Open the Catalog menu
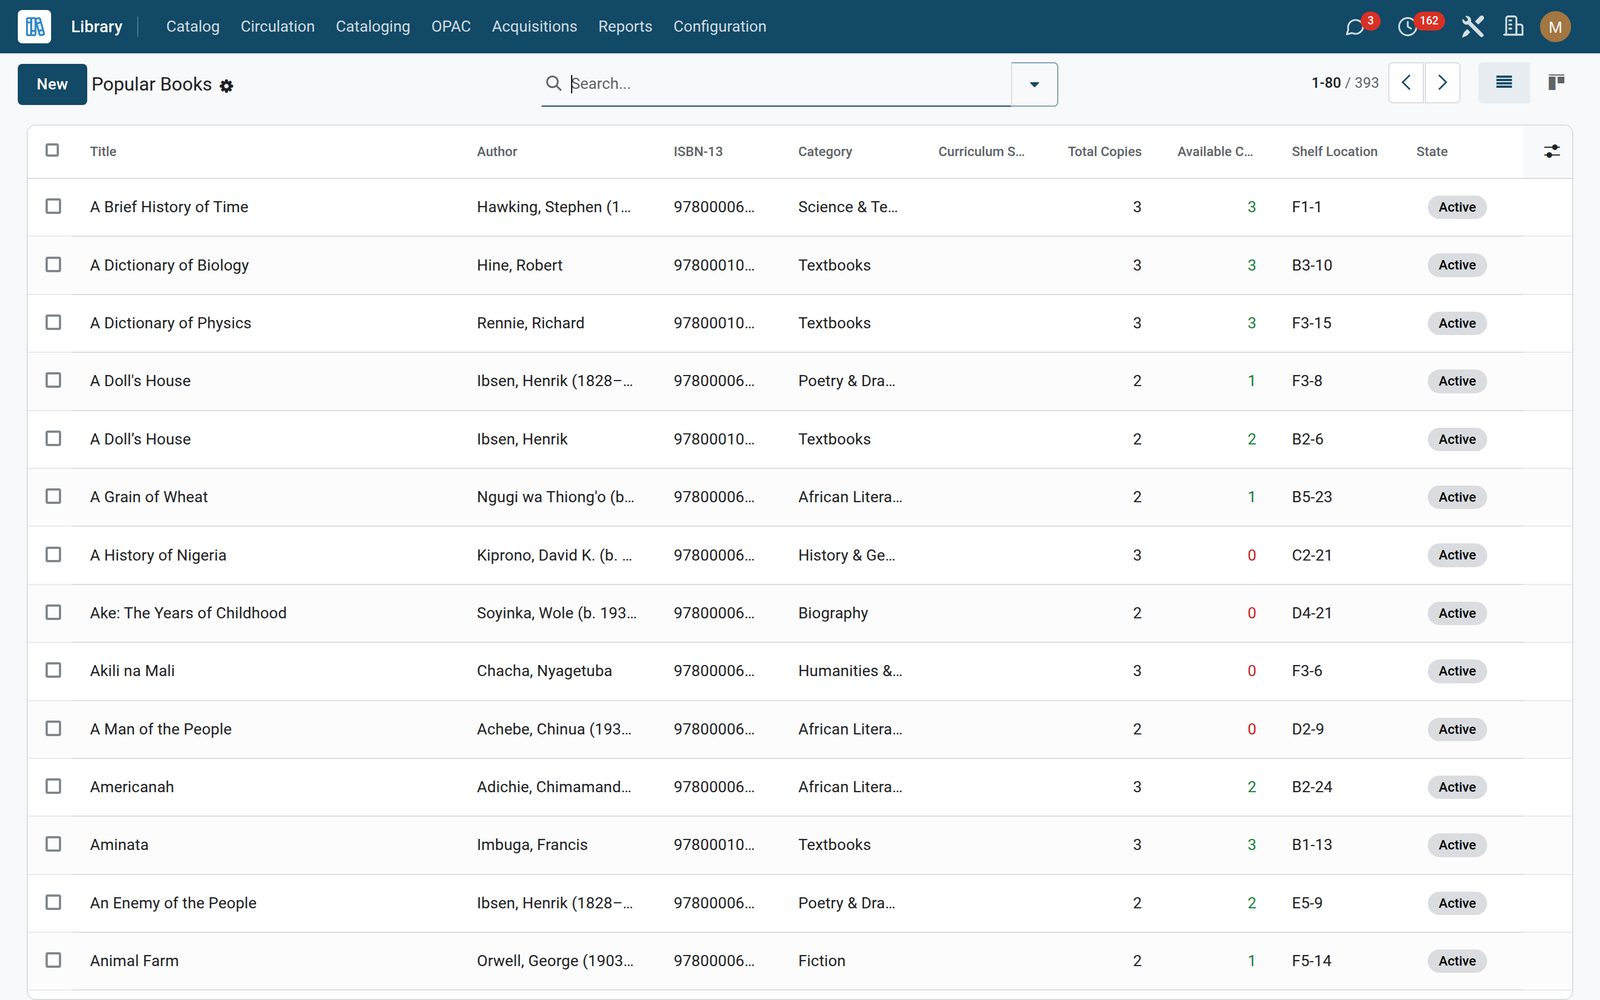1600x1000 pixels. pyautogui.click(x=193, y=27)
